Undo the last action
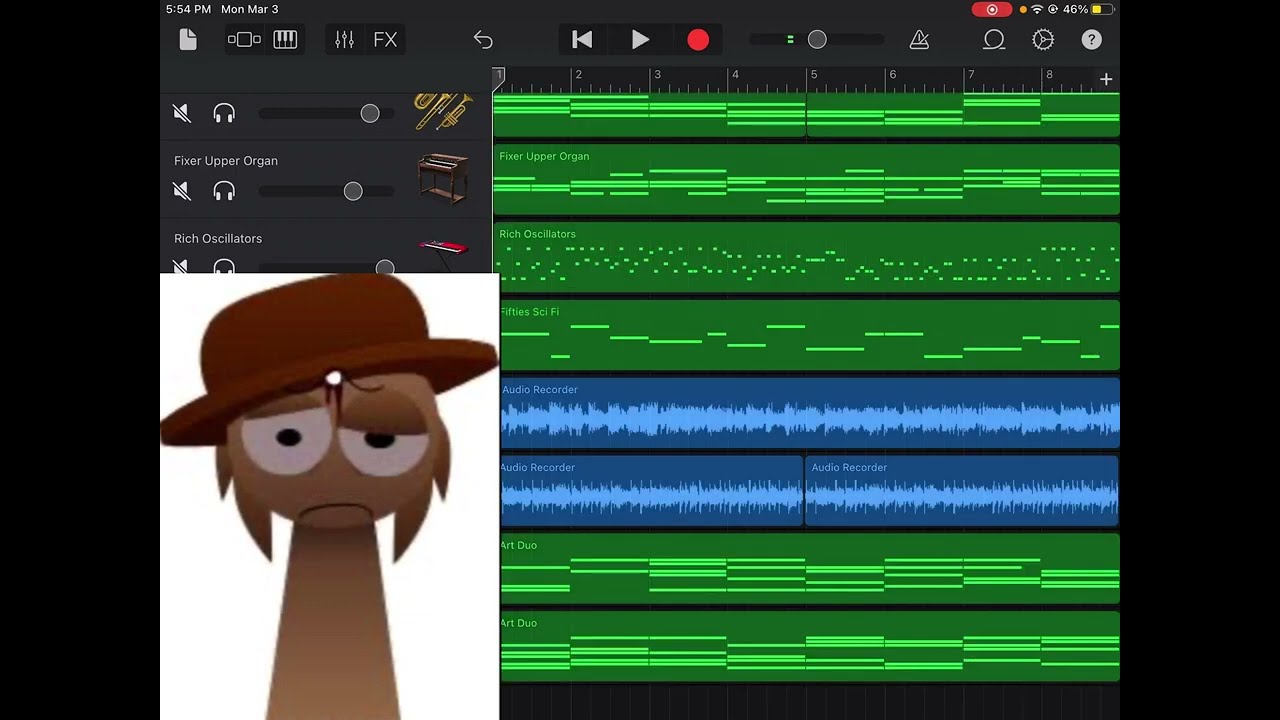This screenshot has height=720, width=1280. click(483, 40)
